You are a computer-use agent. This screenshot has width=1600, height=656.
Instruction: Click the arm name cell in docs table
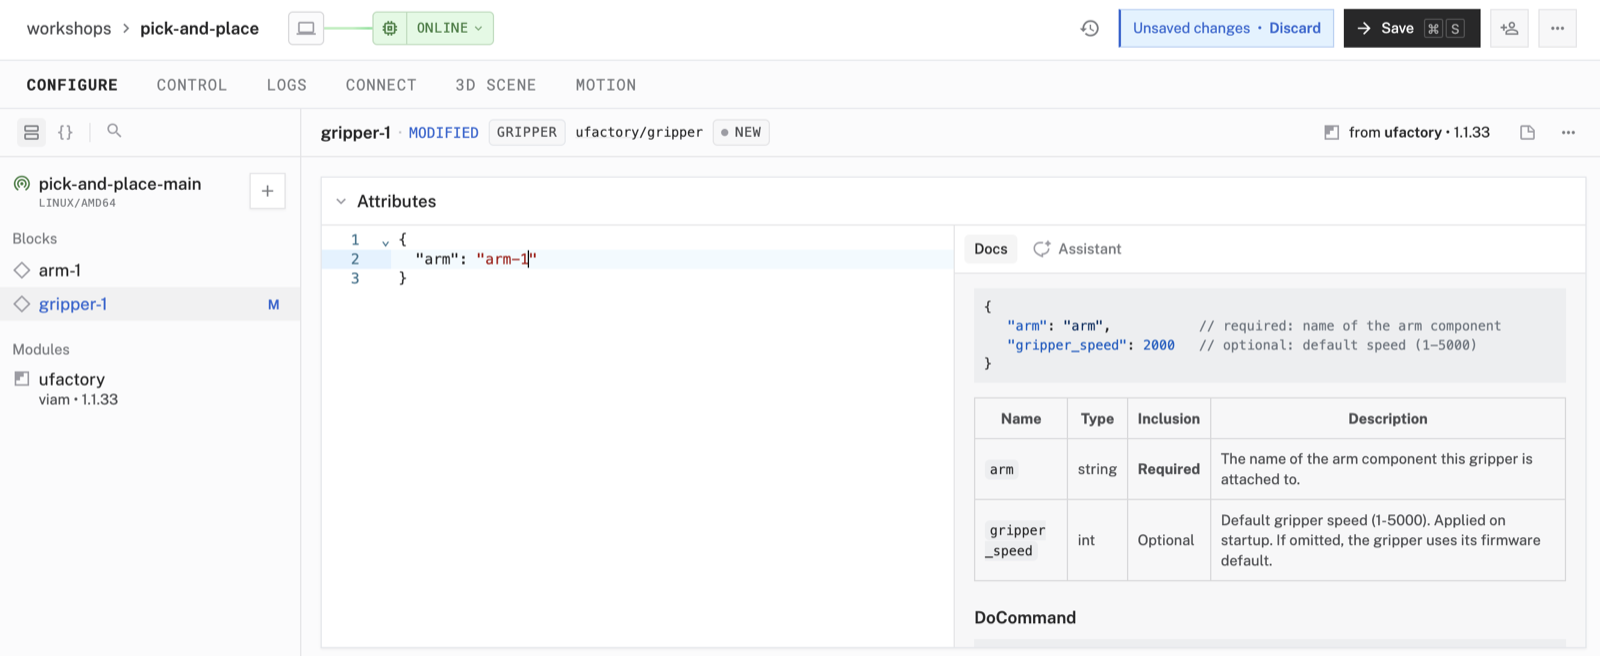1021,469
